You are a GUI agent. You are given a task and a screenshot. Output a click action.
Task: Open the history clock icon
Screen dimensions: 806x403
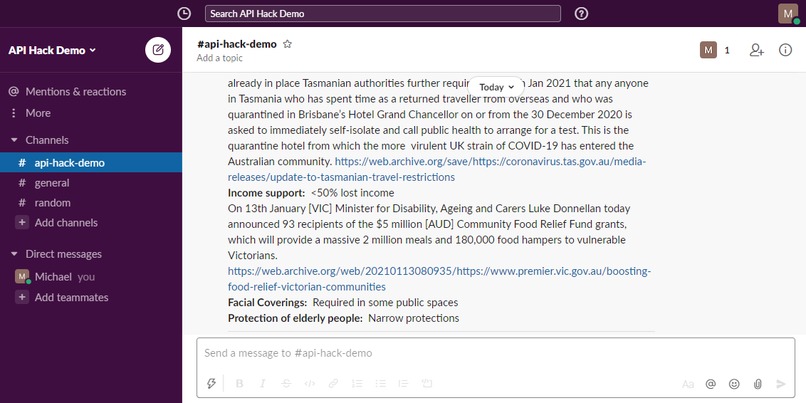coord(184,14)
